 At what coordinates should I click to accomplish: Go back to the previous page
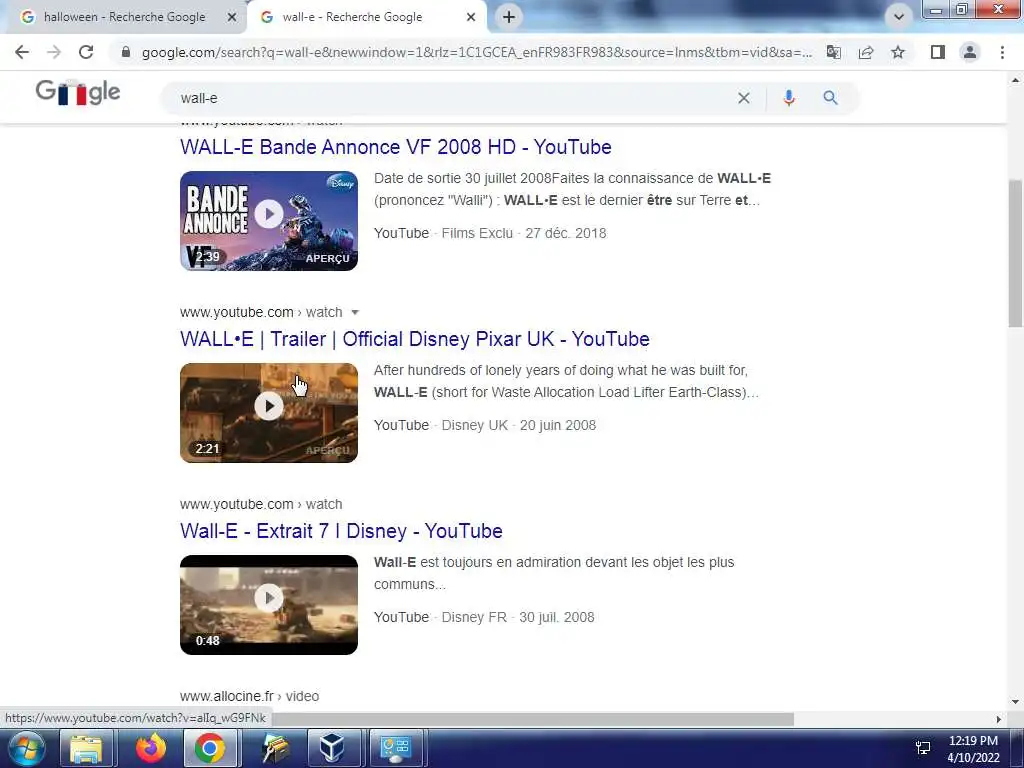click(22, 52)
